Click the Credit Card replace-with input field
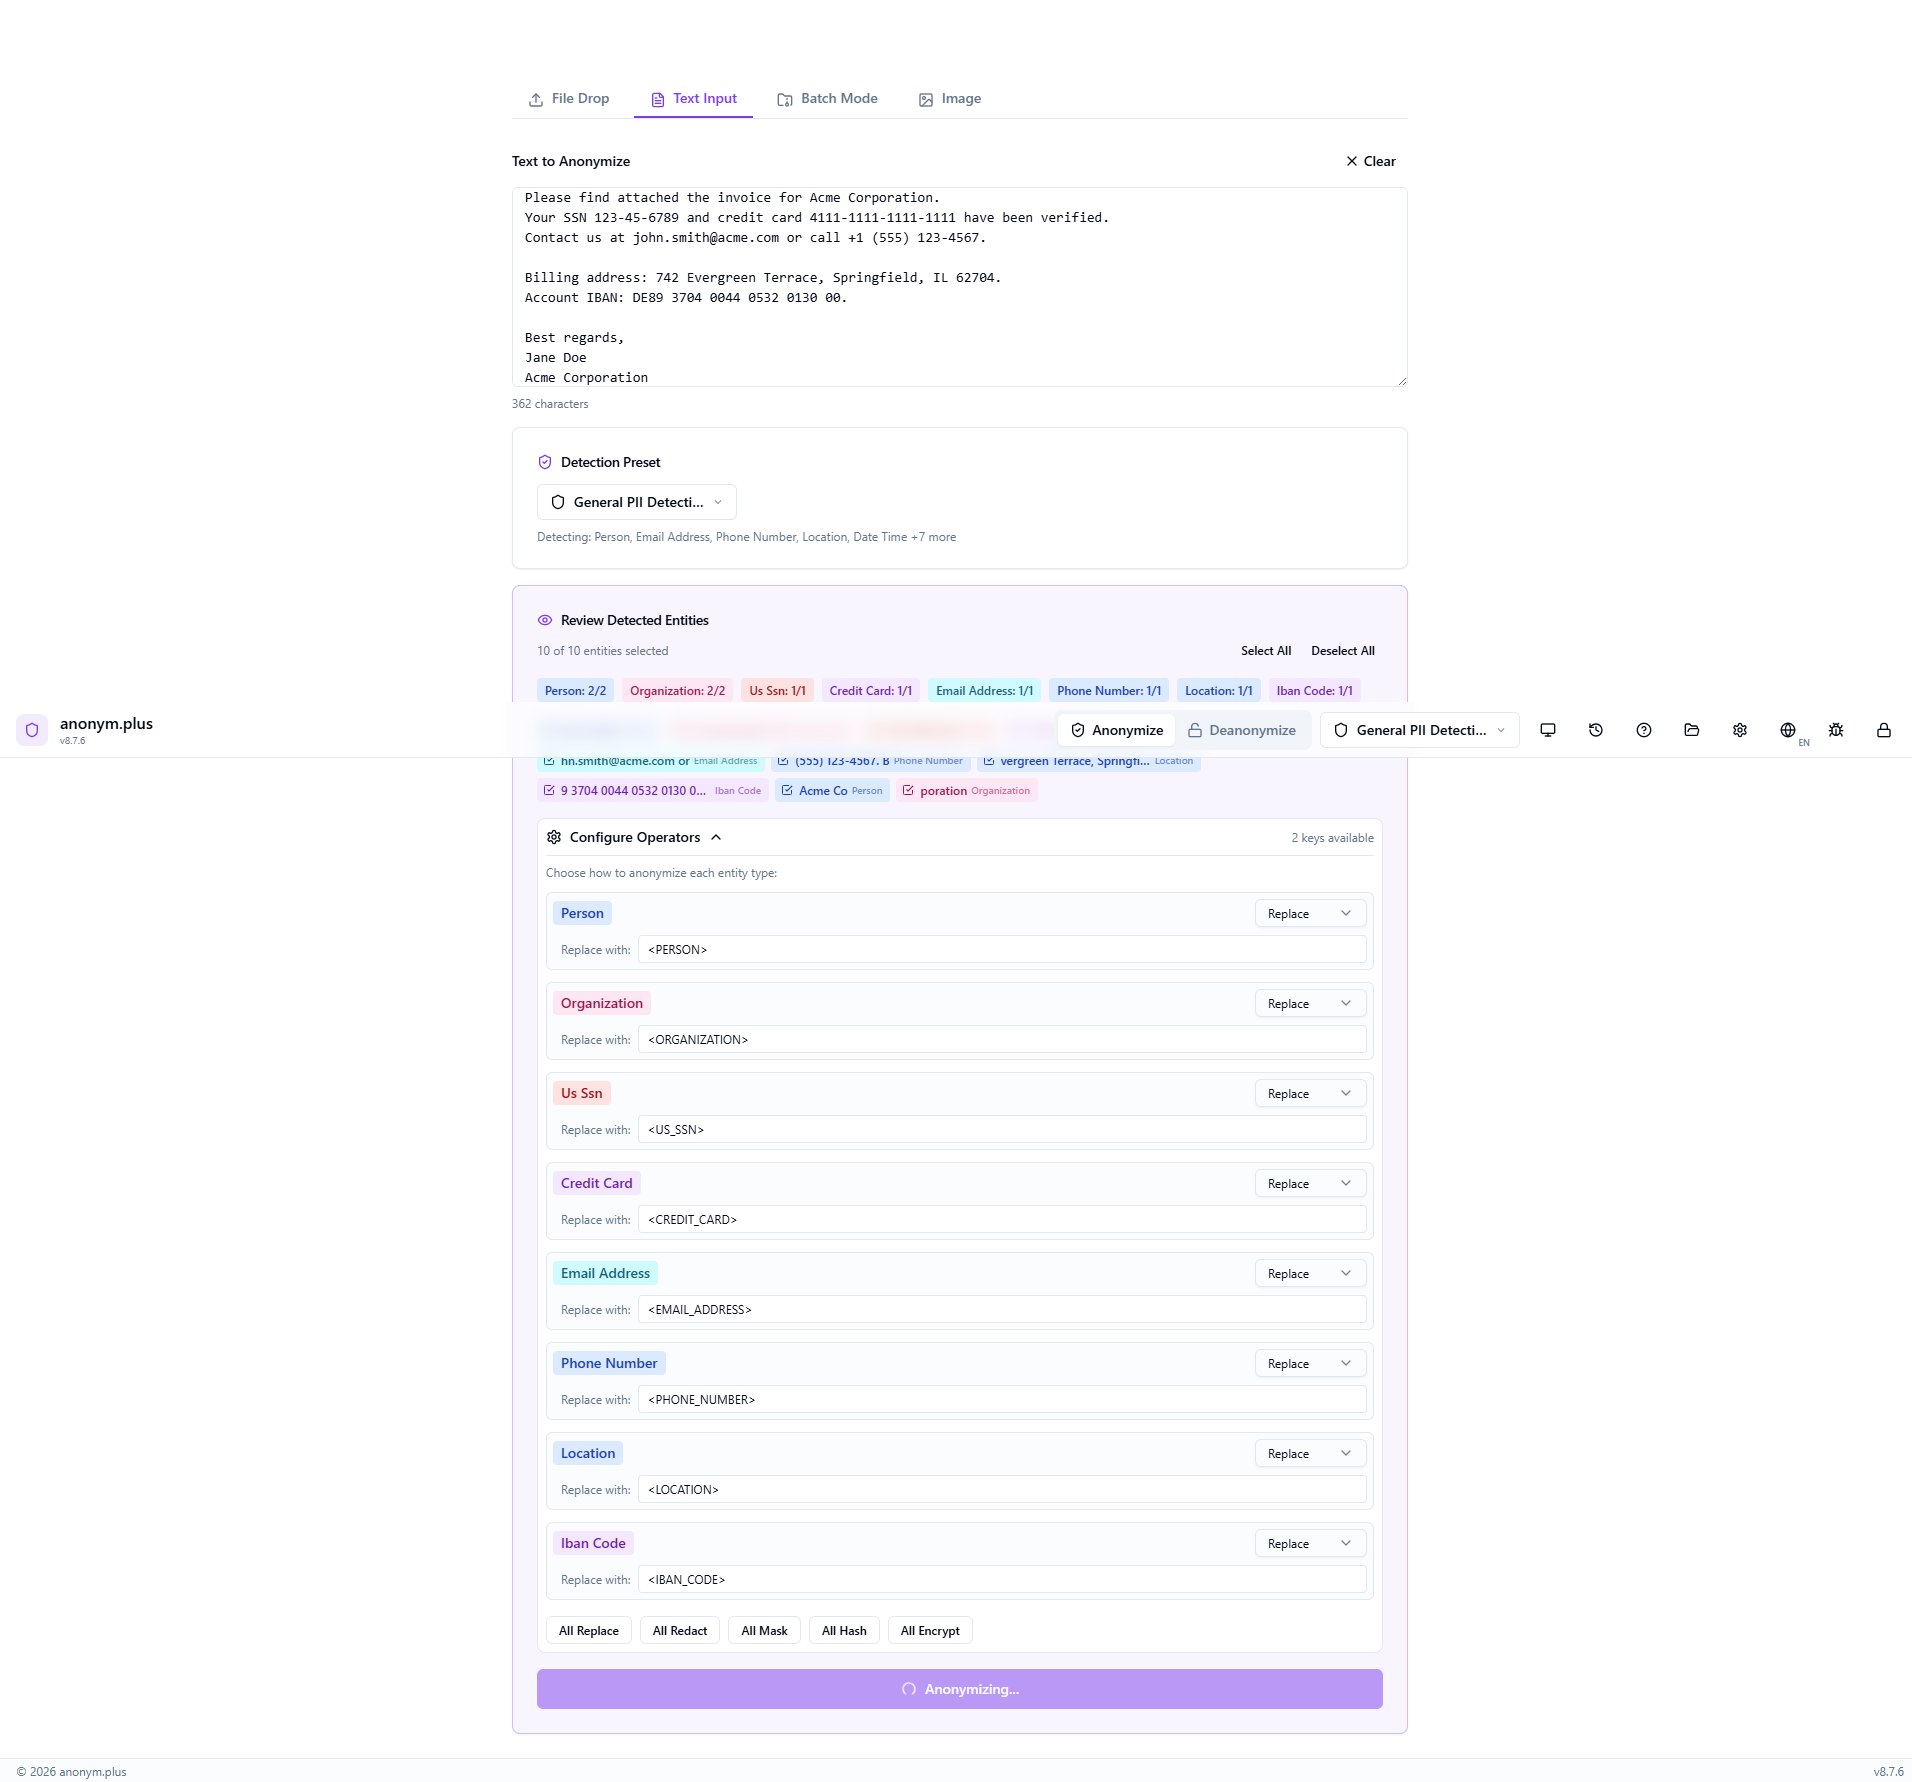The width and height of the screenshot is (1912, 1782). pyautogui.click(x=1001, y=1219)
